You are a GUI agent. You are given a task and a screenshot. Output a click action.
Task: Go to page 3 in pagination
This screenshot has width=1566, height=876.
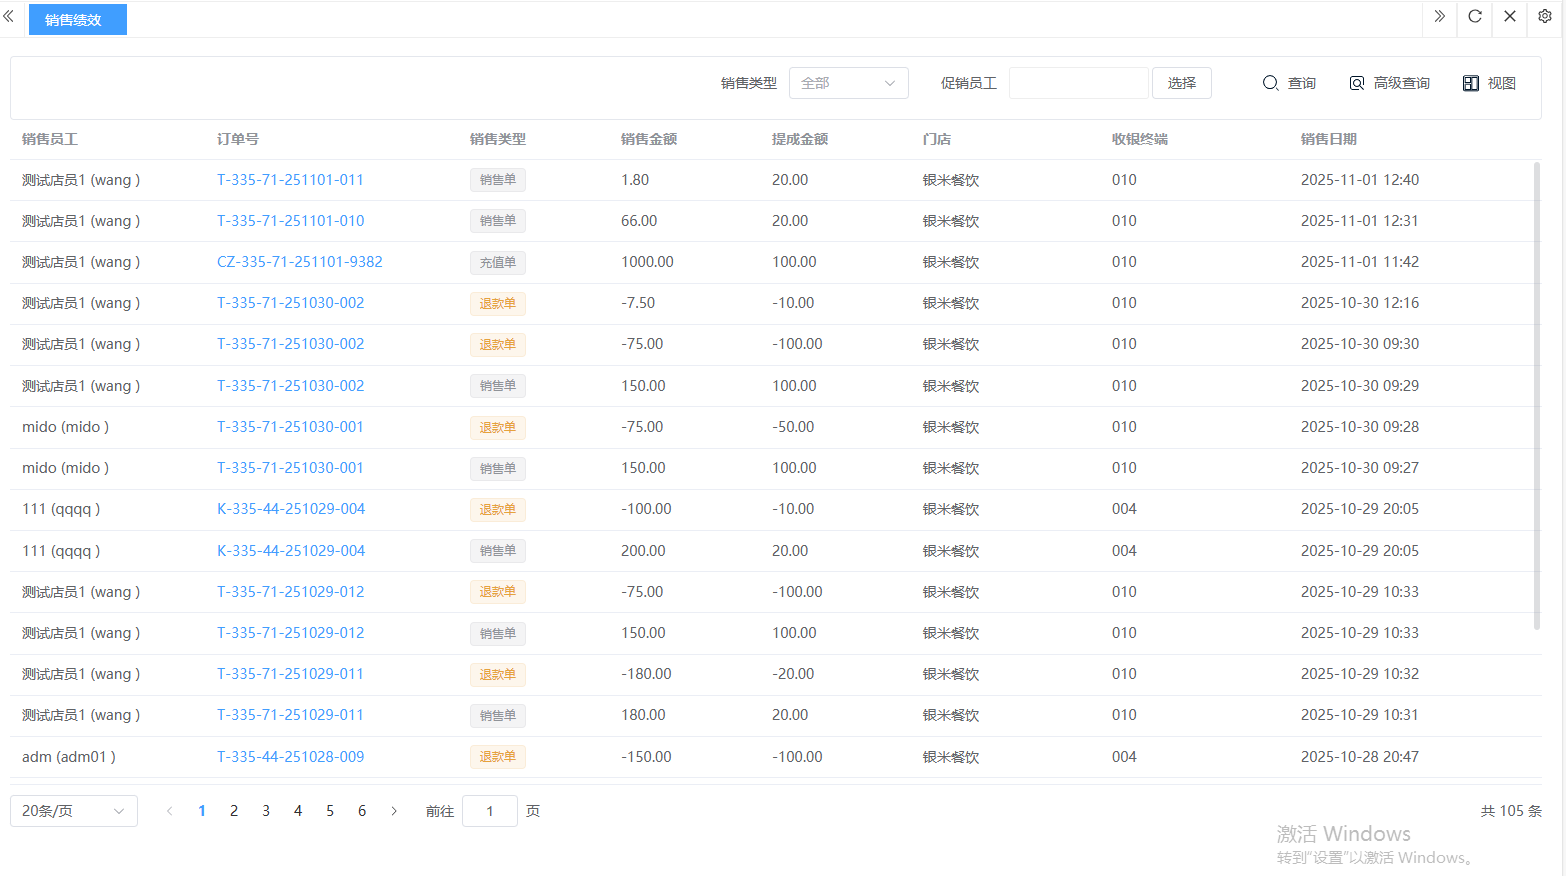pyautogui.click(x=266, y=811)
